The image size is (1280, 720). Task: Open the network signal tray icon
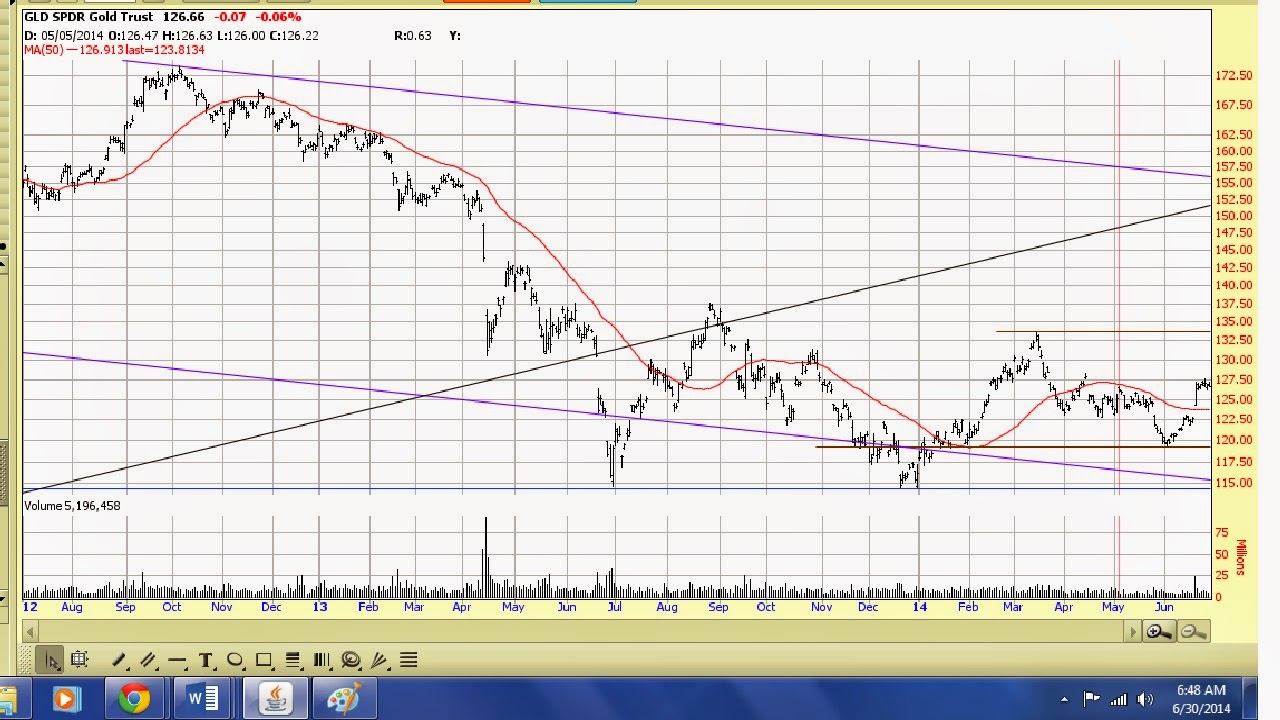pos(1119,699)
